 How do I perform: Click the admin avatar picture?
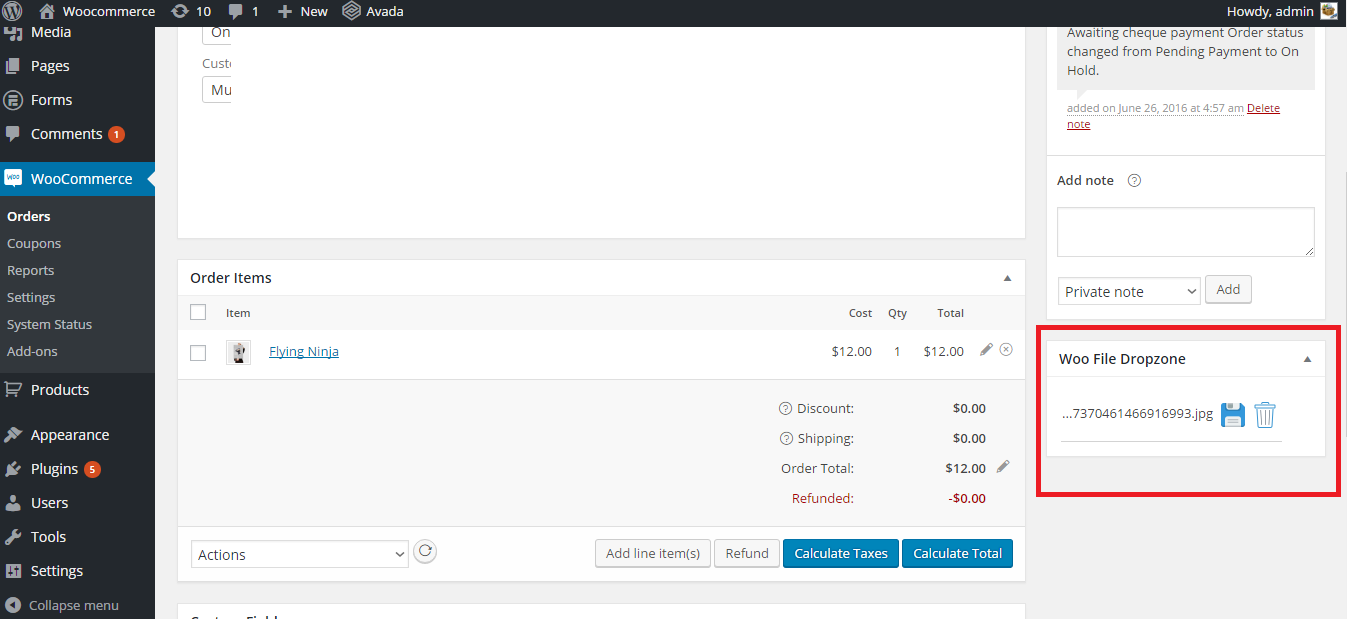click(1329, 11)
